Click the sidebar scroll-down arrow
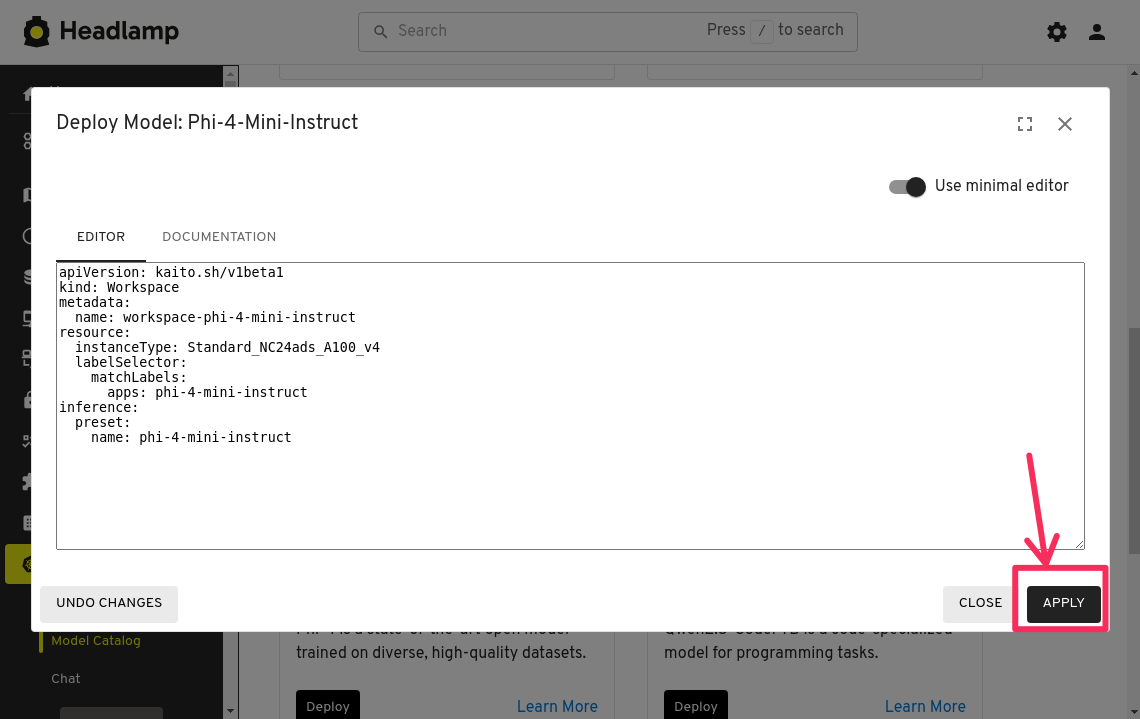This screenshot has height=719, width=1140. coord(231,711)
